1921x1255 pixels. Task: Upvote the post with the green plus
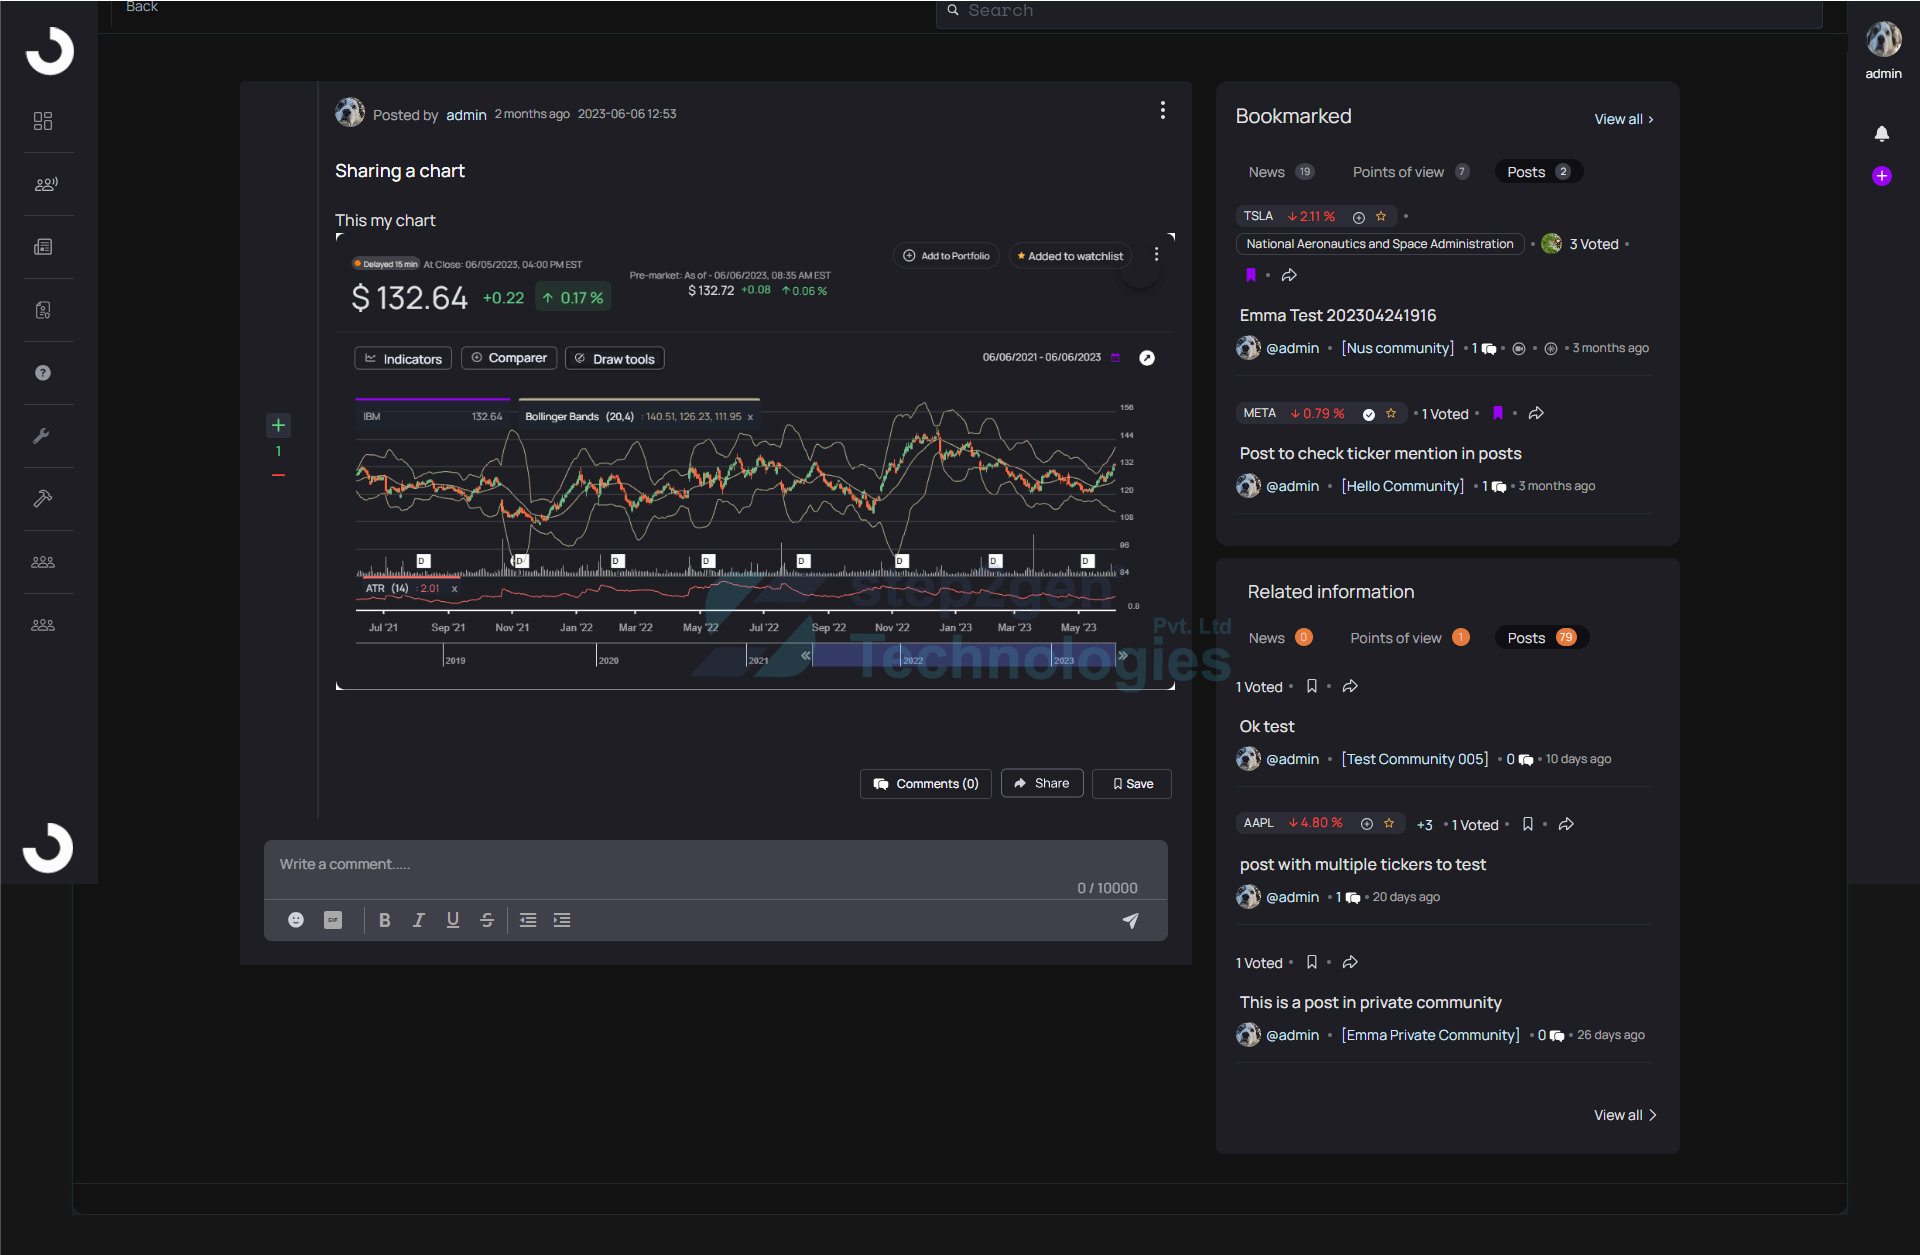278,425
